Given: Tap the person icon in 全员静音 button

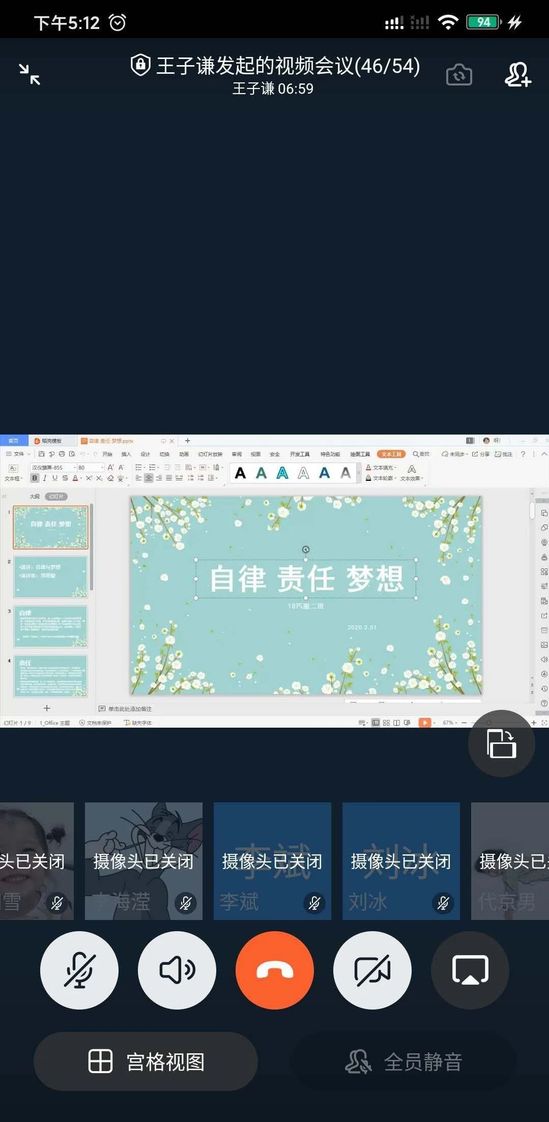Looking at the screenshot, I should coord(358,1061).
